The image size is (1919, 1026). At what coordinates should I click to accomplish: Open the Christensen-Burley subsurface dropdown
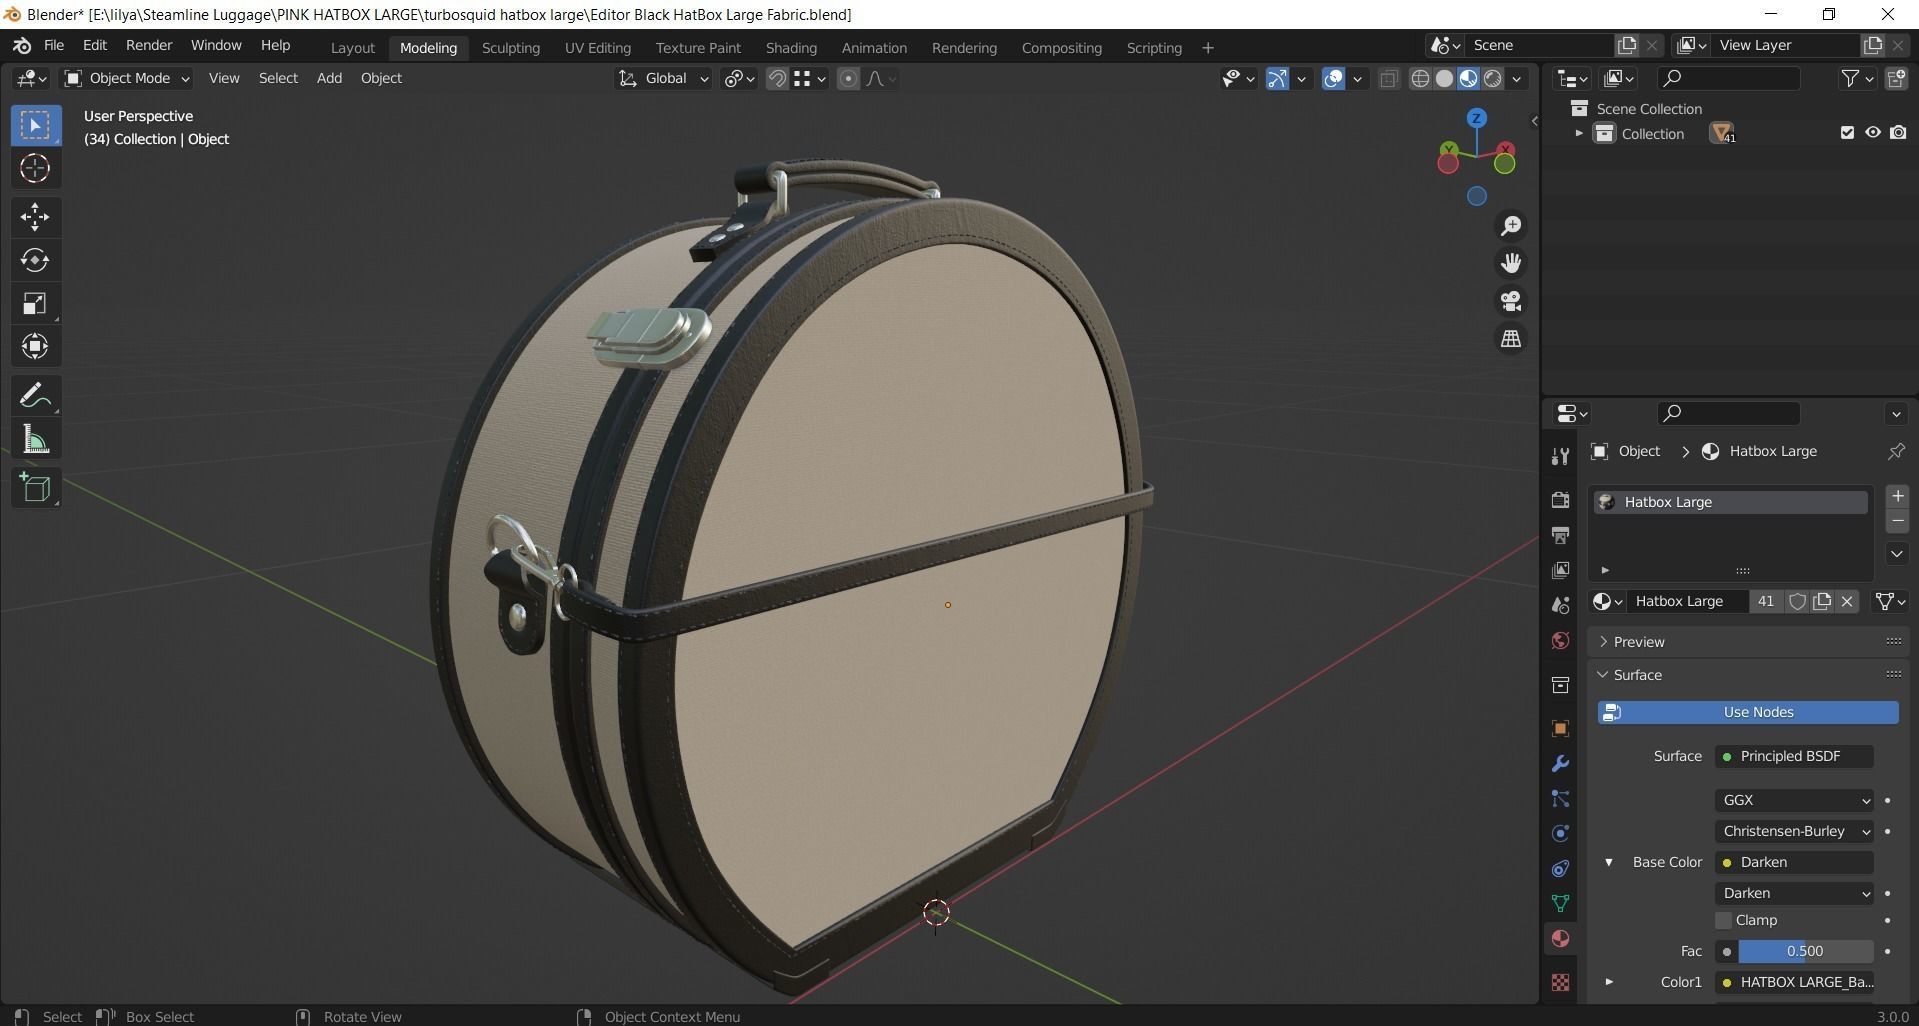(x=1794, y=831)
